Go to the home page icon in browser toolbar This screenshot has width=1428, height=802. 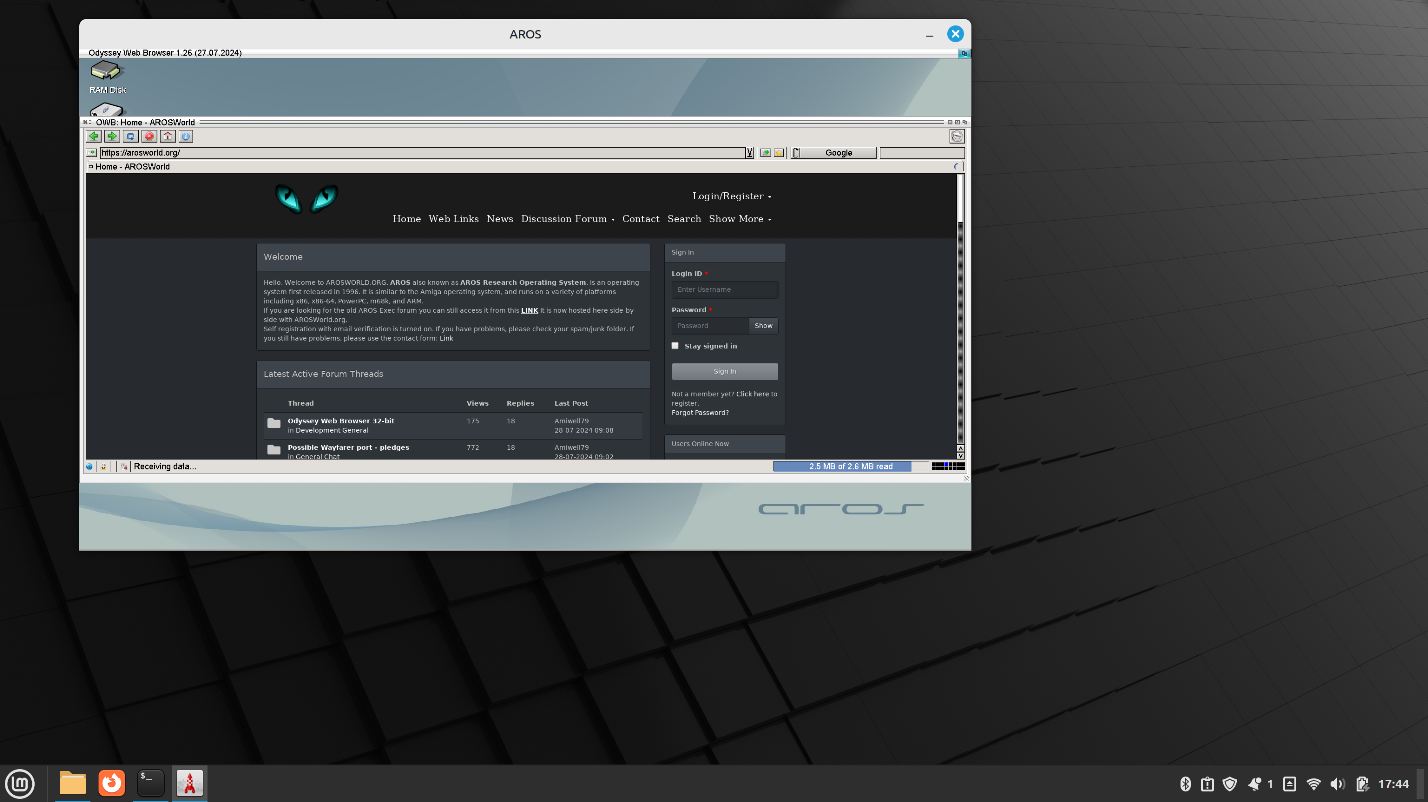pos(167,136)
